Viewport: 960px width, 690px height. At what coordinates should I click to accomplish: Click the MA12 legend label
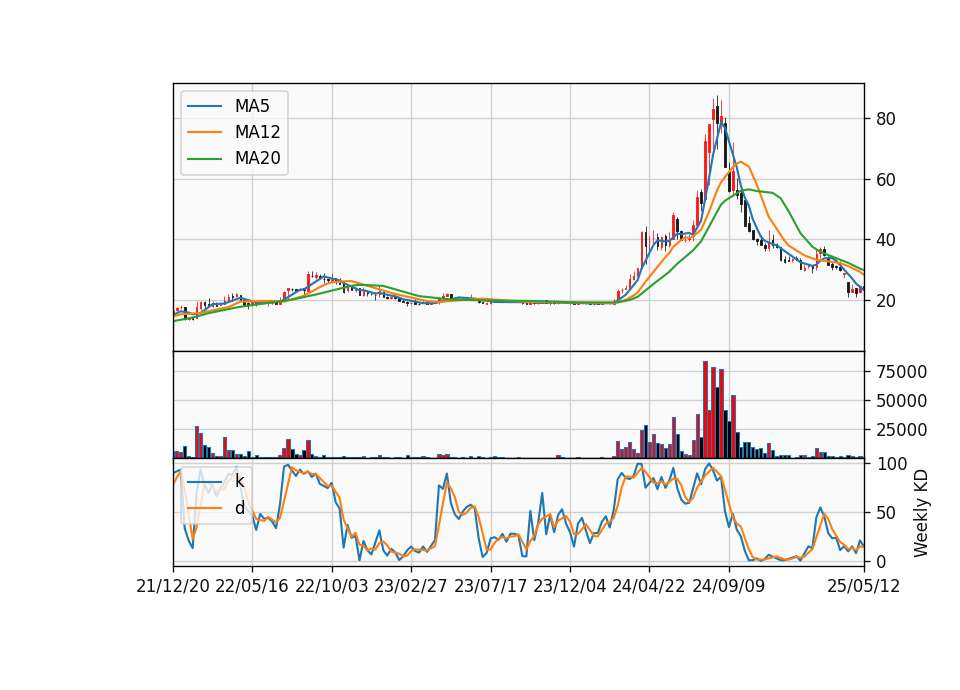(x=257, y=132)
